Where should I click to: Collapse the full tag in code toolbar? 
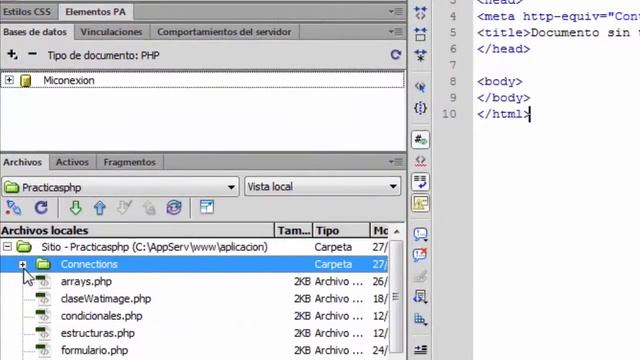tap(420, 12)
